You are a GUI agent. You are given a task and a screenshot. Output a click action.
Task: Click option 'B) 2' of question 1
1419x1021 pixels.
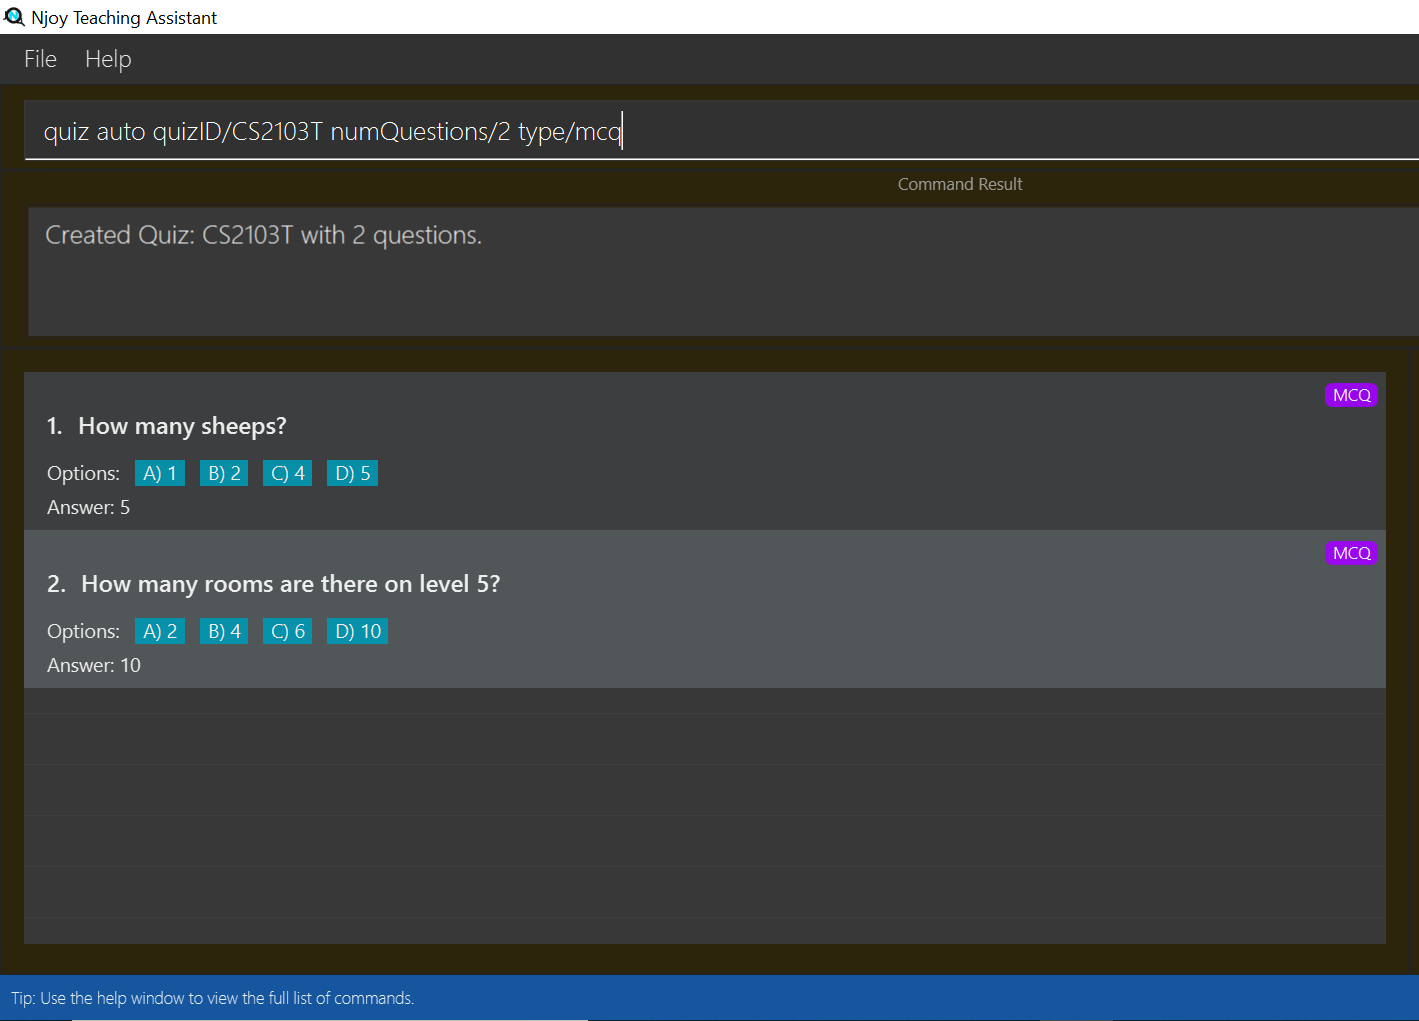tap(224, 473)
